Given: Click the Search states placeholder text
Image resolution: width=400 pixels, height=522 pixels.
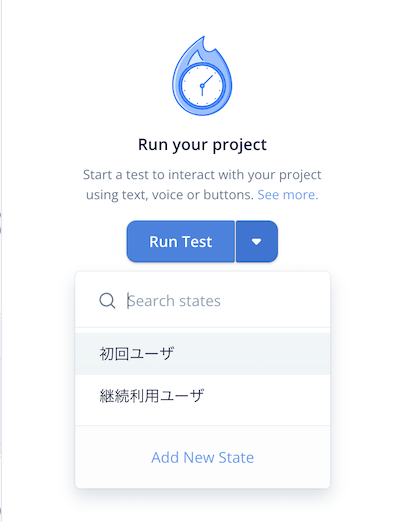Looking at the screenshot, I should tap(174, 301).
